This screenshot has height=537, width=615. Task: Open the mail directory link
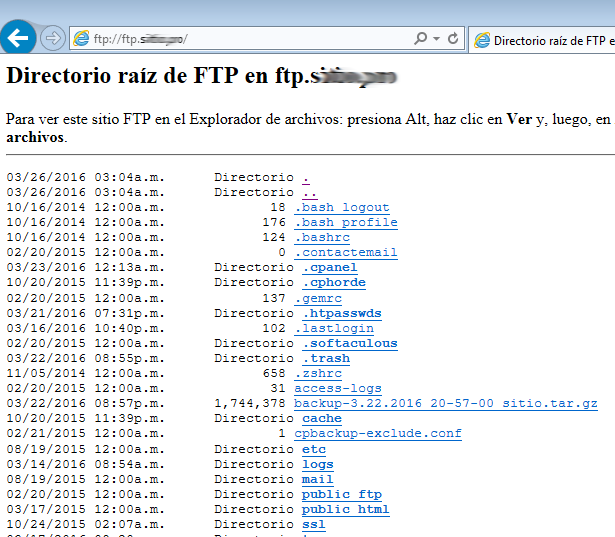[318, 479]
